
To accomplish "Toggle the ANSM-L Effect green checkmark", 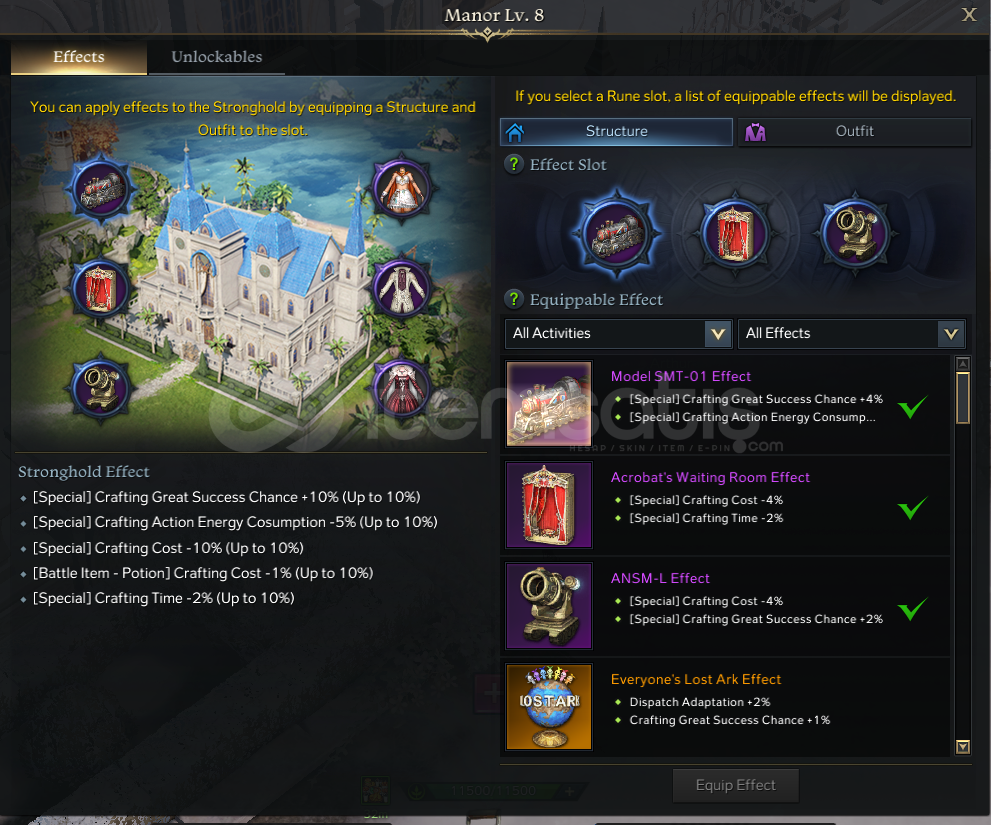I will click(912, 609).
